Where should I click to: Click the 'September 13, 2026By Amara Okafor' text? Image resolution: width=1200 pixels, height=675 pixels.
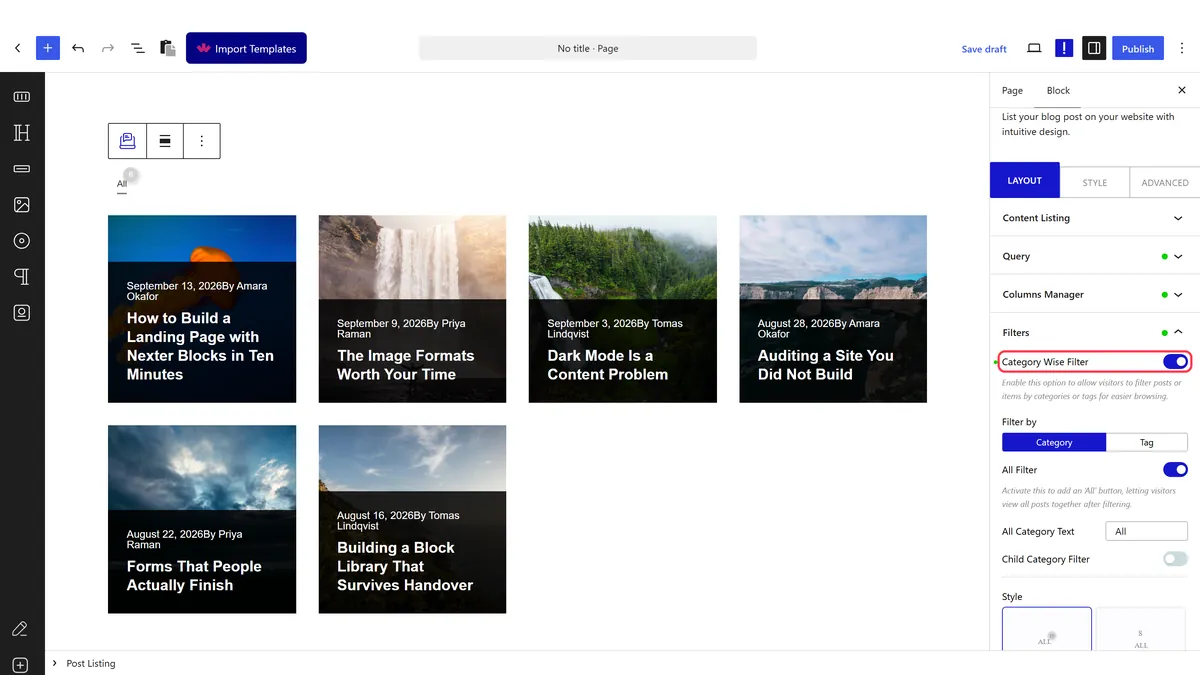[197, 291]
